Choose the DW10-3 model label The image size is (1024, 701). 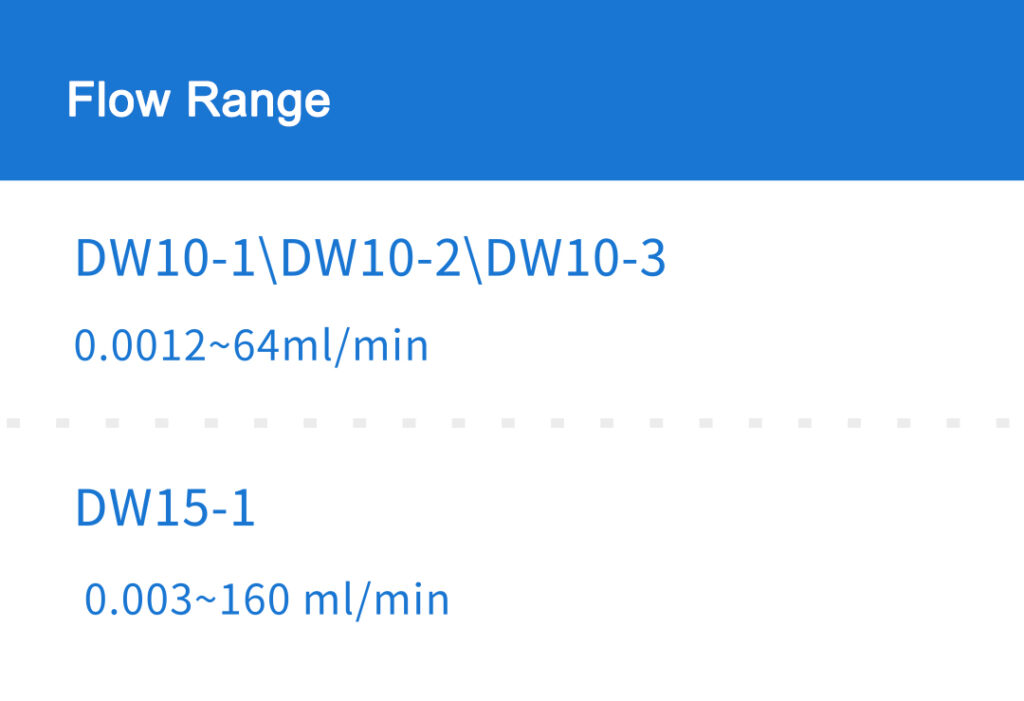[x=576, y=258]
